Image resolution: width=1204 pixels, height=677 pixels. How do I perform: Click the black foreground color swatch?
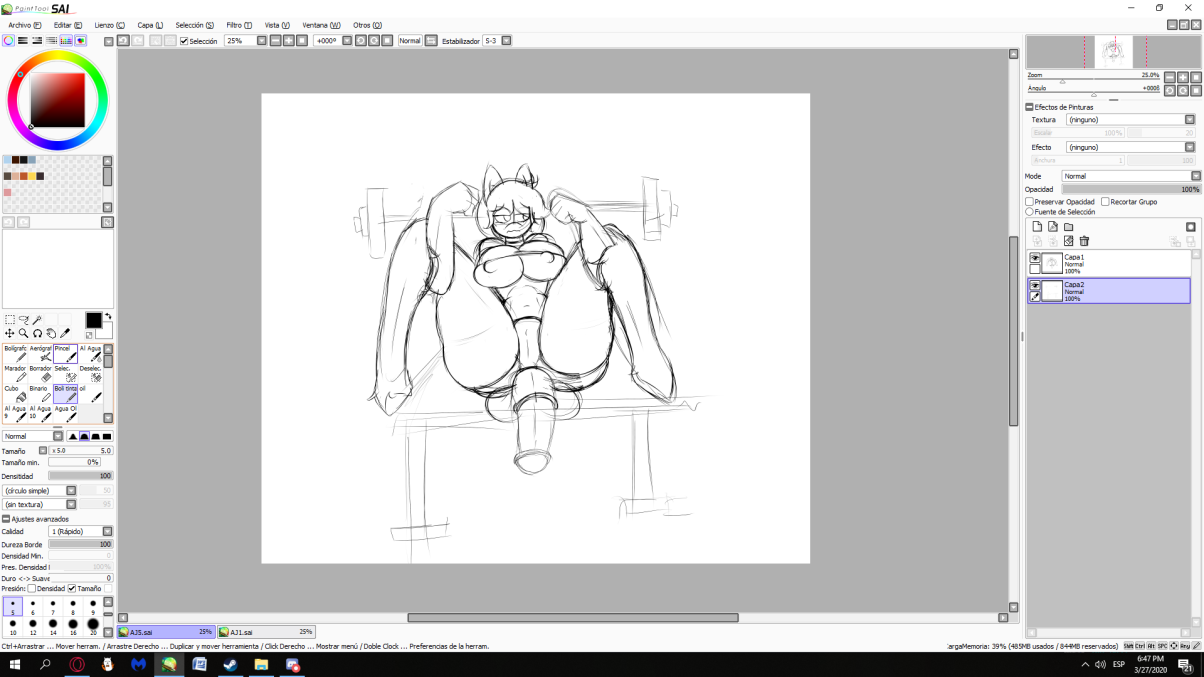tap(93, 320)
